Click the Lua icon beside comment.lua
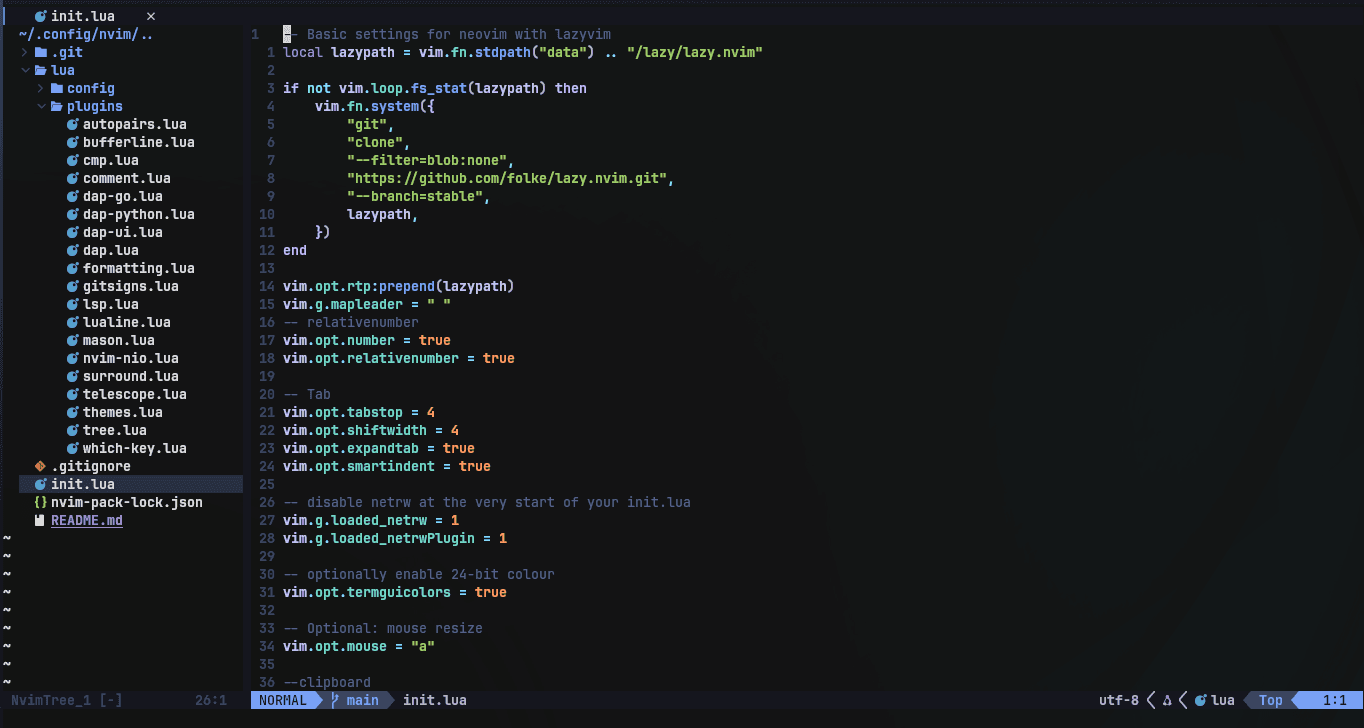Viewport: 1364px width, 728px height. pyautogui.click(x=73, y=178)
